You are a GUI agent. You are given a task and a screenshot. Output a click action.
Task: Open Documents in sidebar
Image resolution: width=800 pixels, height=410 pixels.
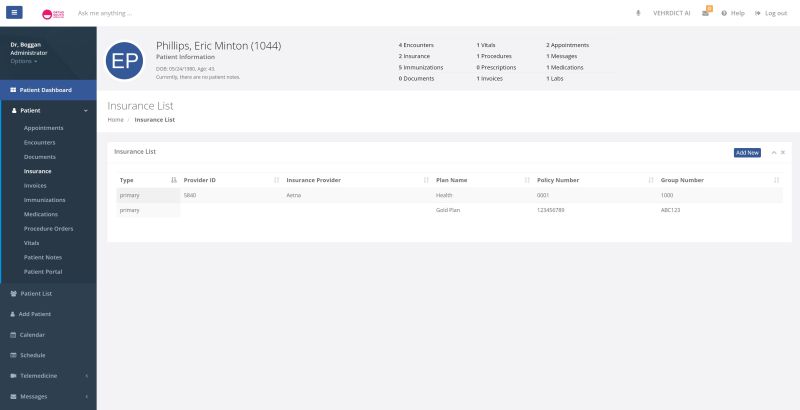pyautogui.click(x=40, y=157)
